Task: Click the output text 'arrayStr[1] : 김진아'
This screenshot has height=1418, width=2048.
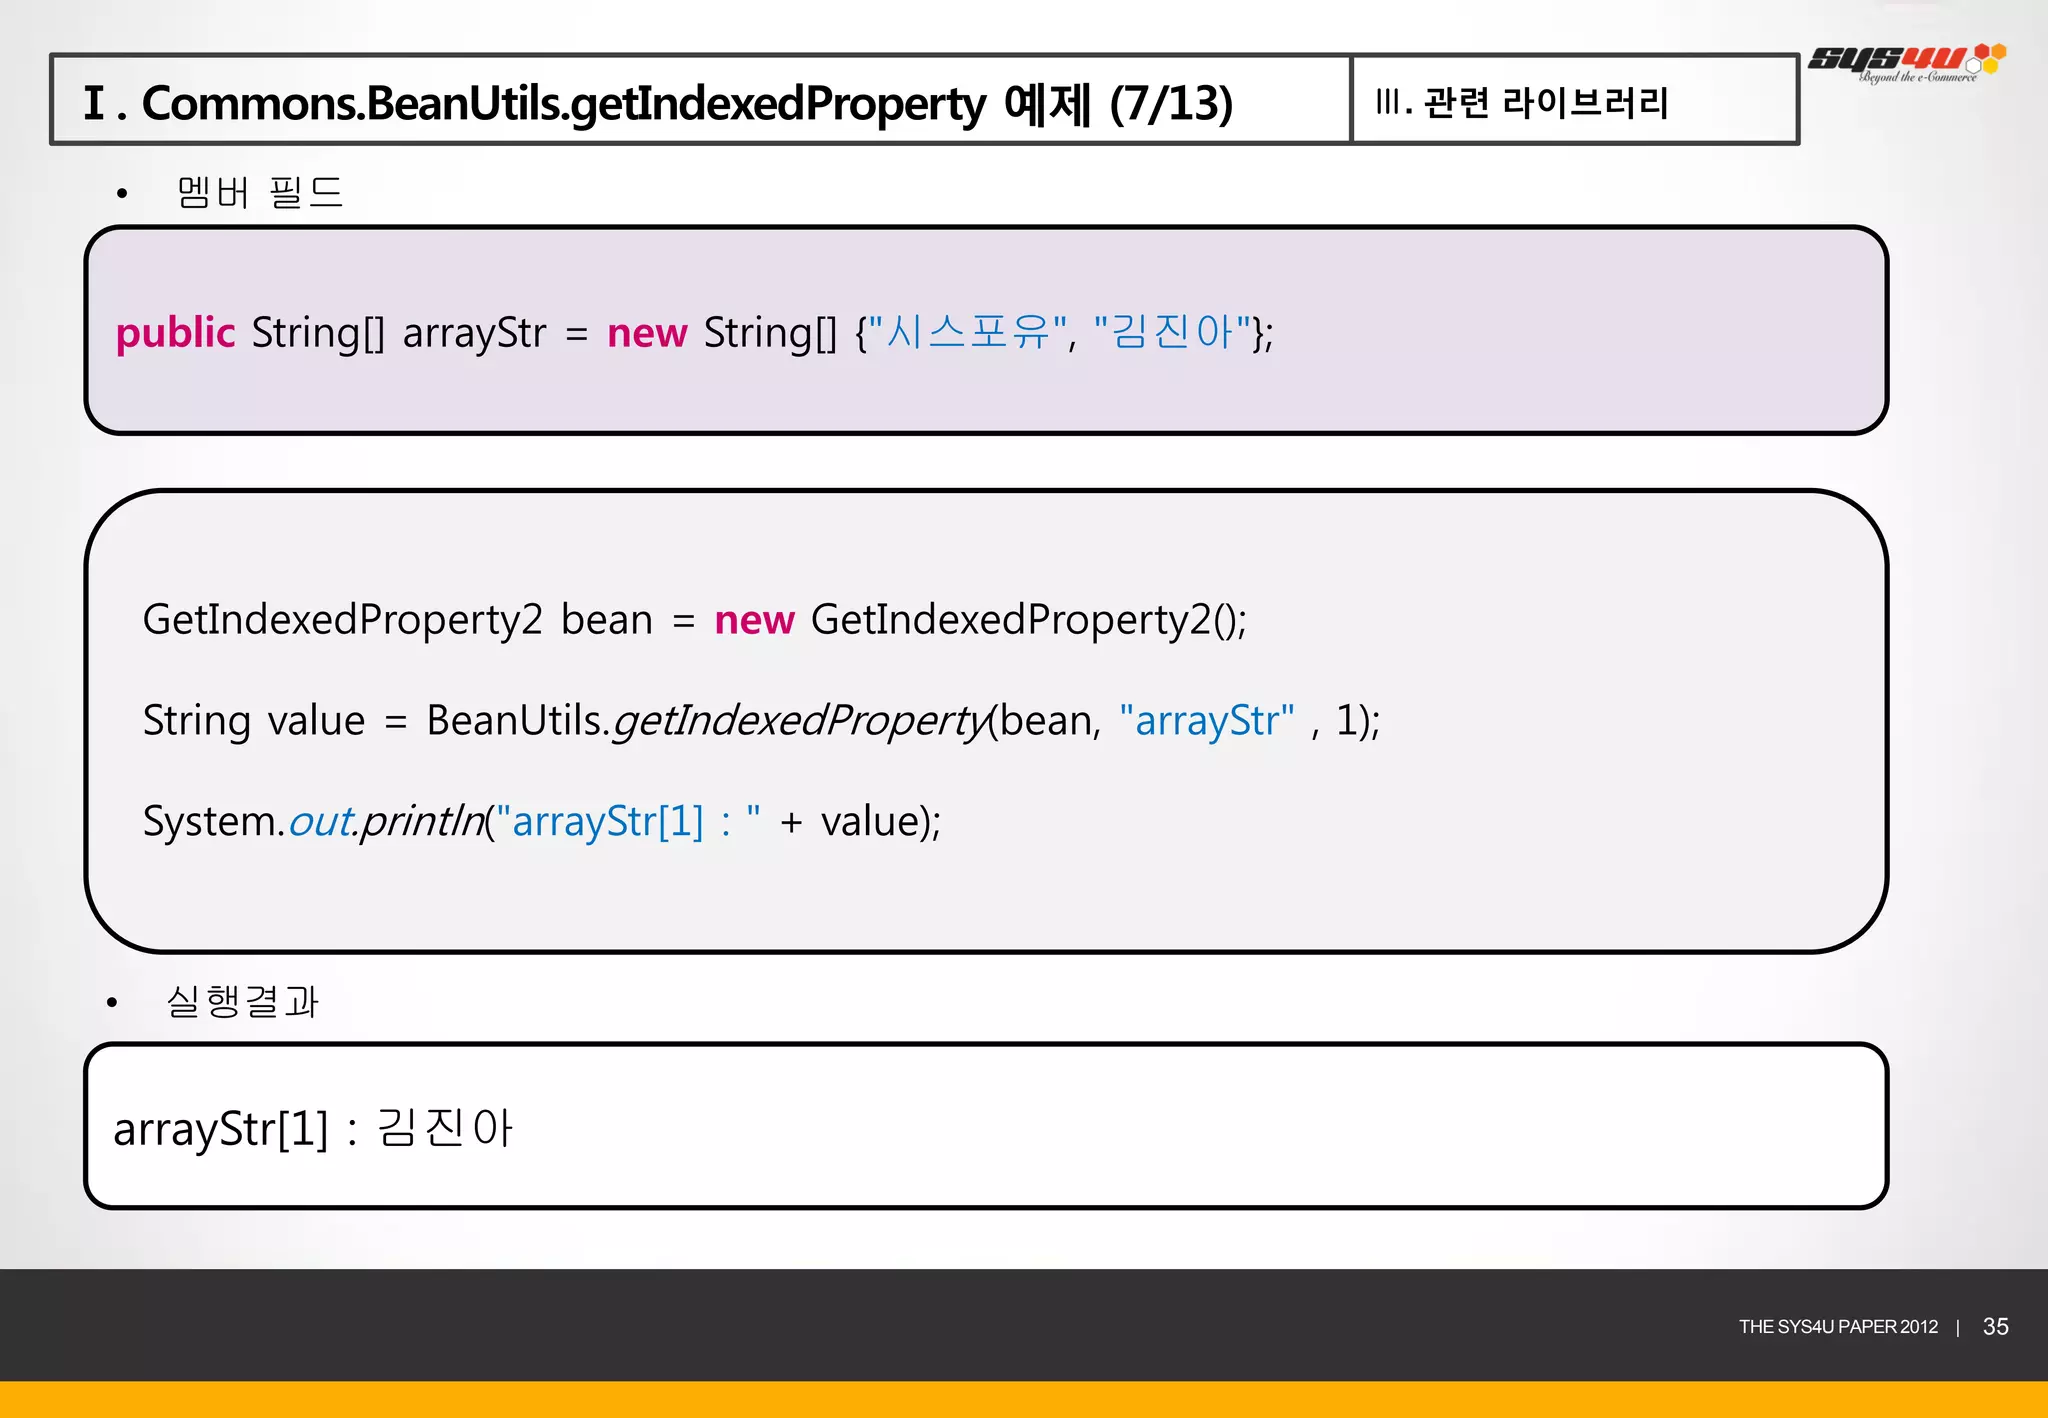Action: (313, 1128)
